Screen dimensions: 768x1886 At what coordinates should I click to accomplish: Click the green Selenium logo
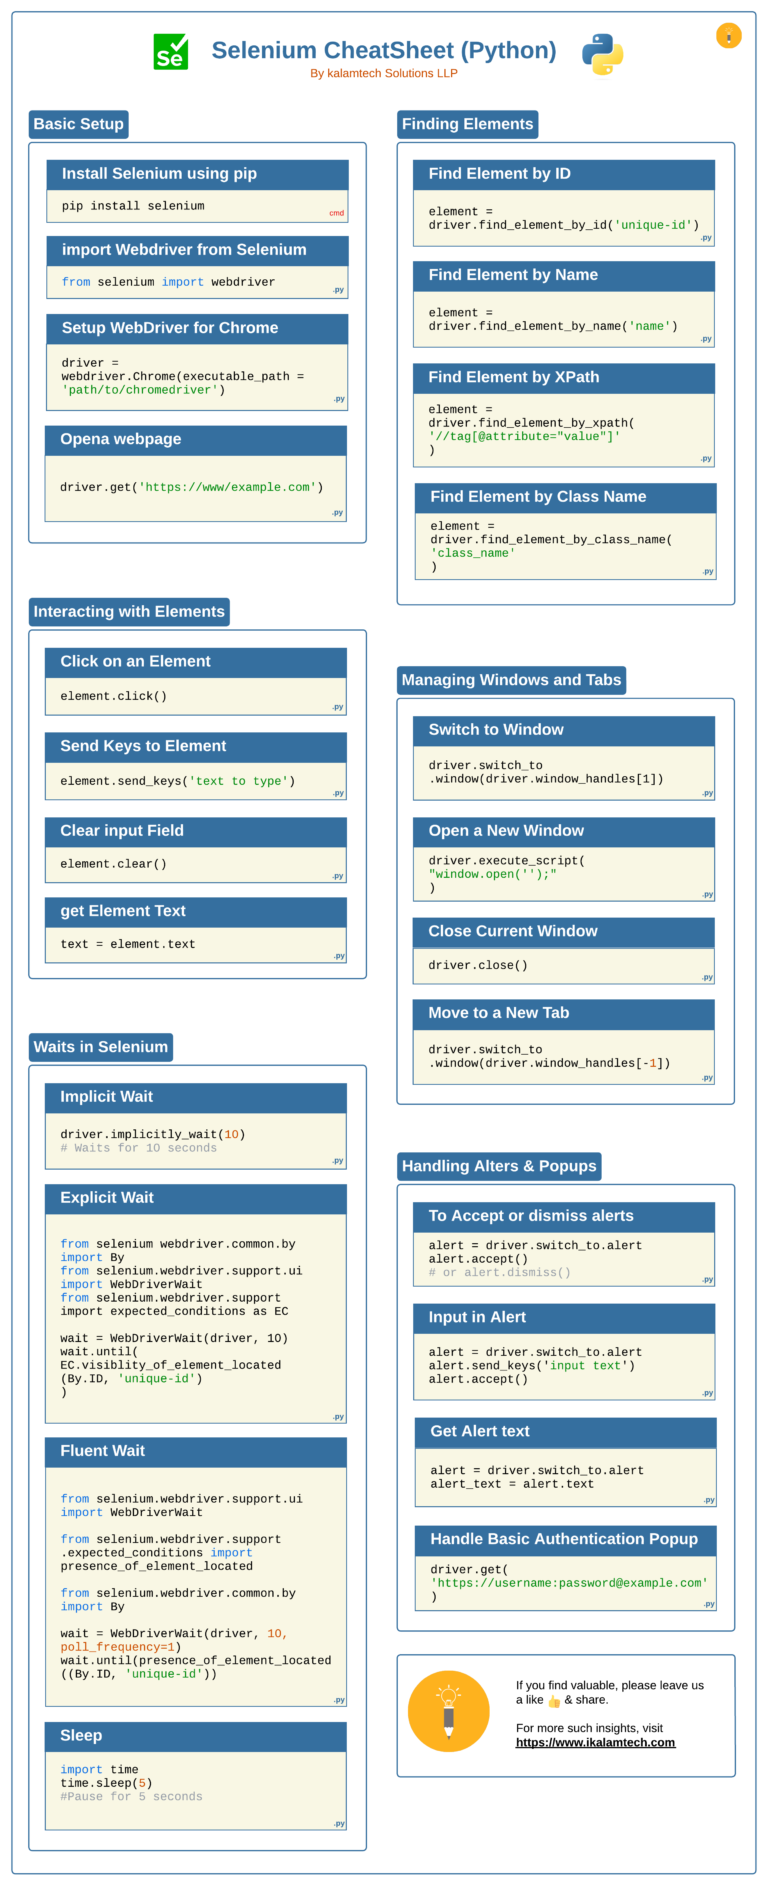click(171, 52)
